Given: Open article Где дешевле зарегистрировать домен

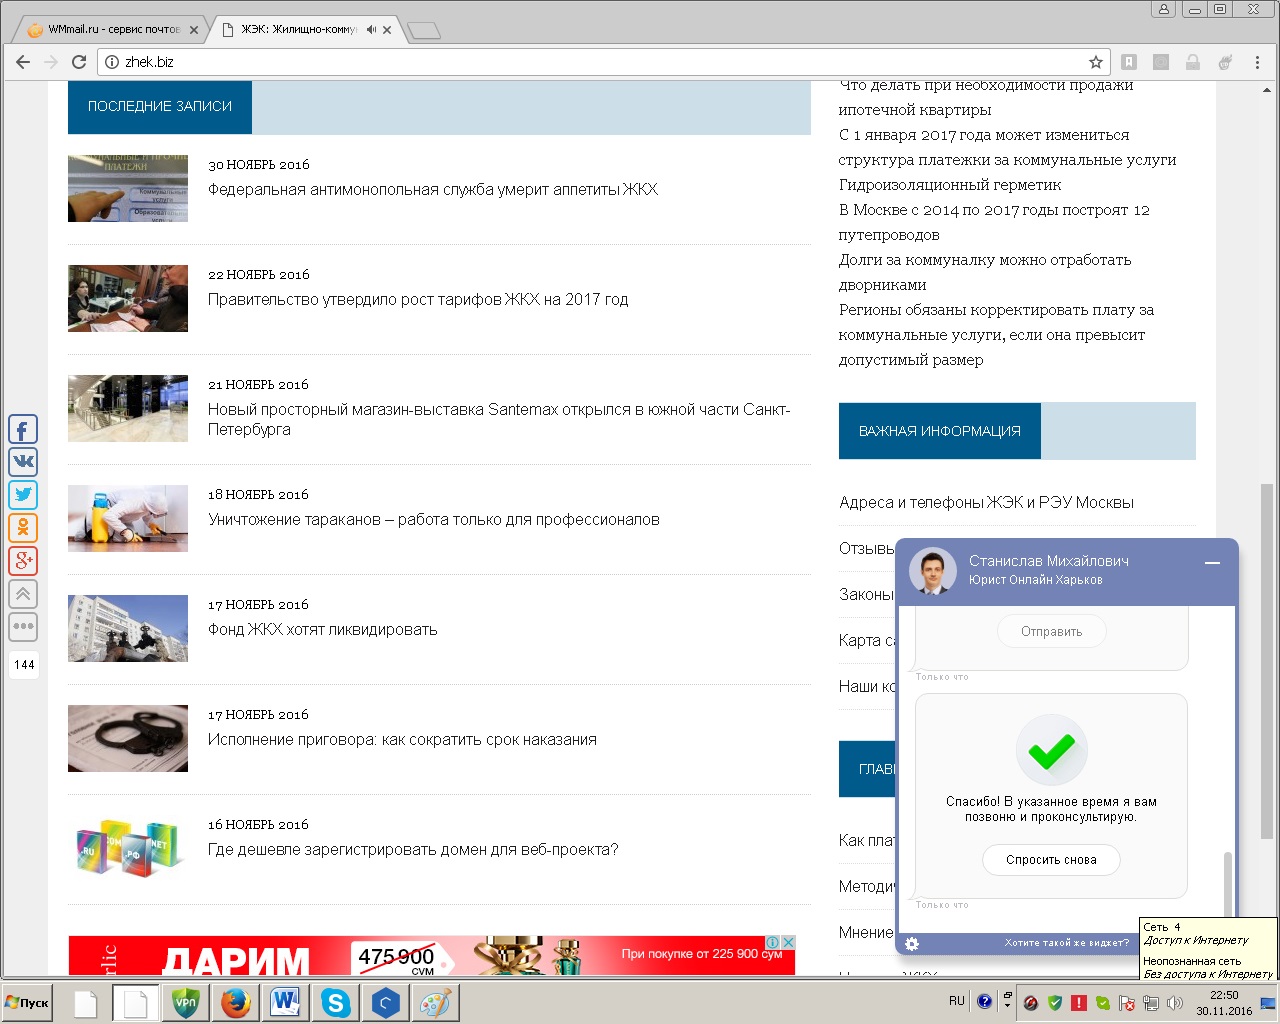Looking at the screenshot, I should (x=413, y=849).
